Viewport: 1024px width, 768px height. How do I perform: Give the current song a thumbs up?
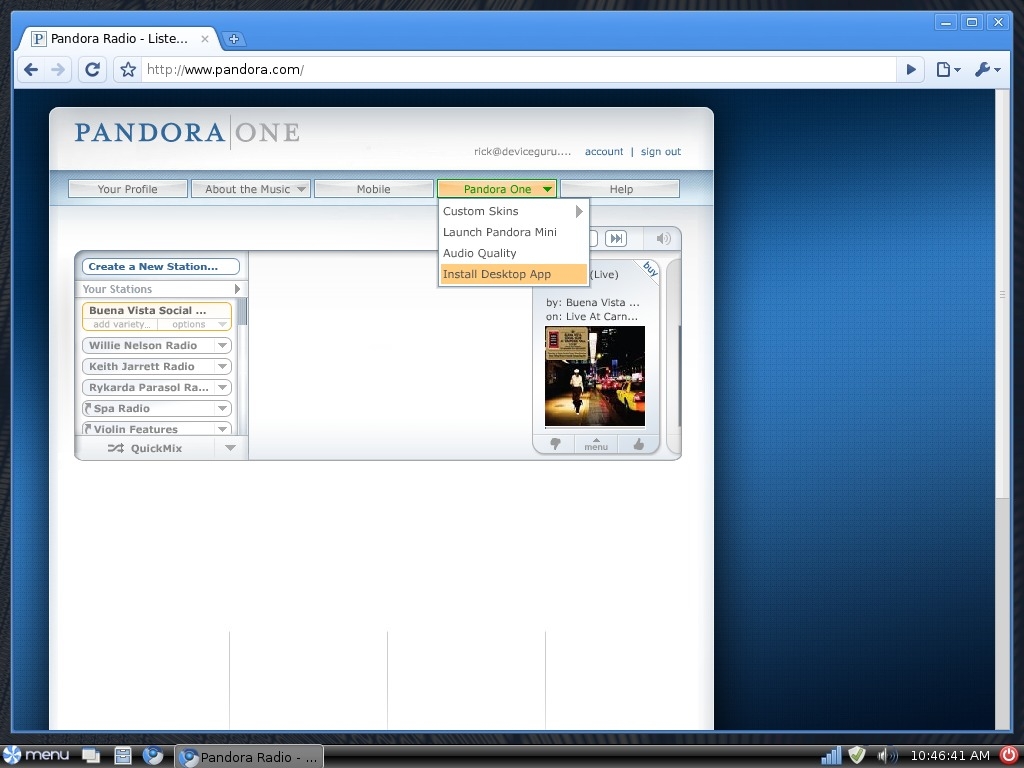639,445
